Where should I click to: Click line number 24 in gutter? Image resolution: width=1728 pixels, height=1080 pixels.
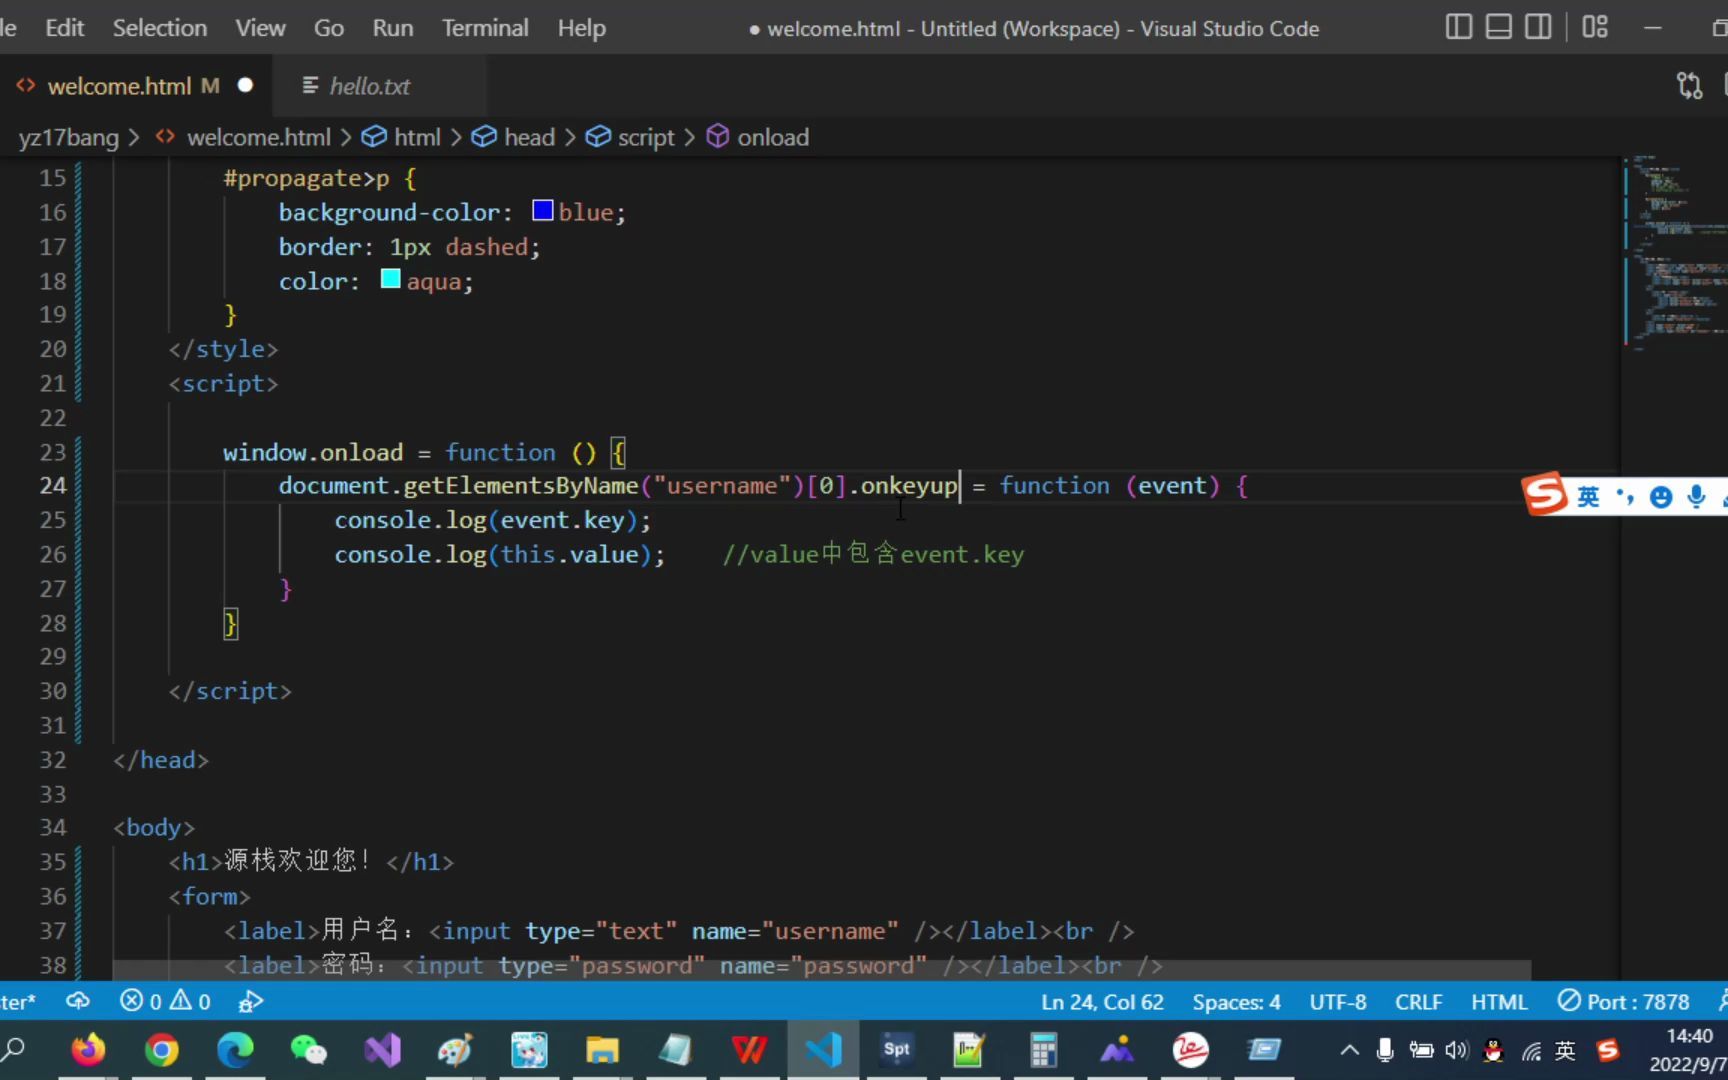click(52, 485)
